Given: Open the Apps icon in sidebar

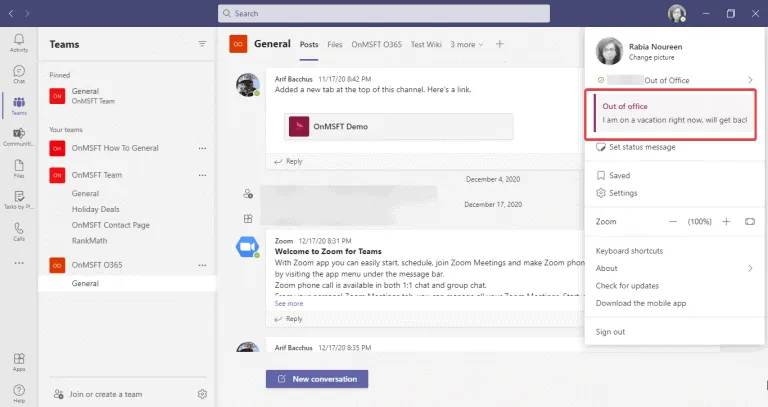Looking at the screenshot, I should point(18,359).
